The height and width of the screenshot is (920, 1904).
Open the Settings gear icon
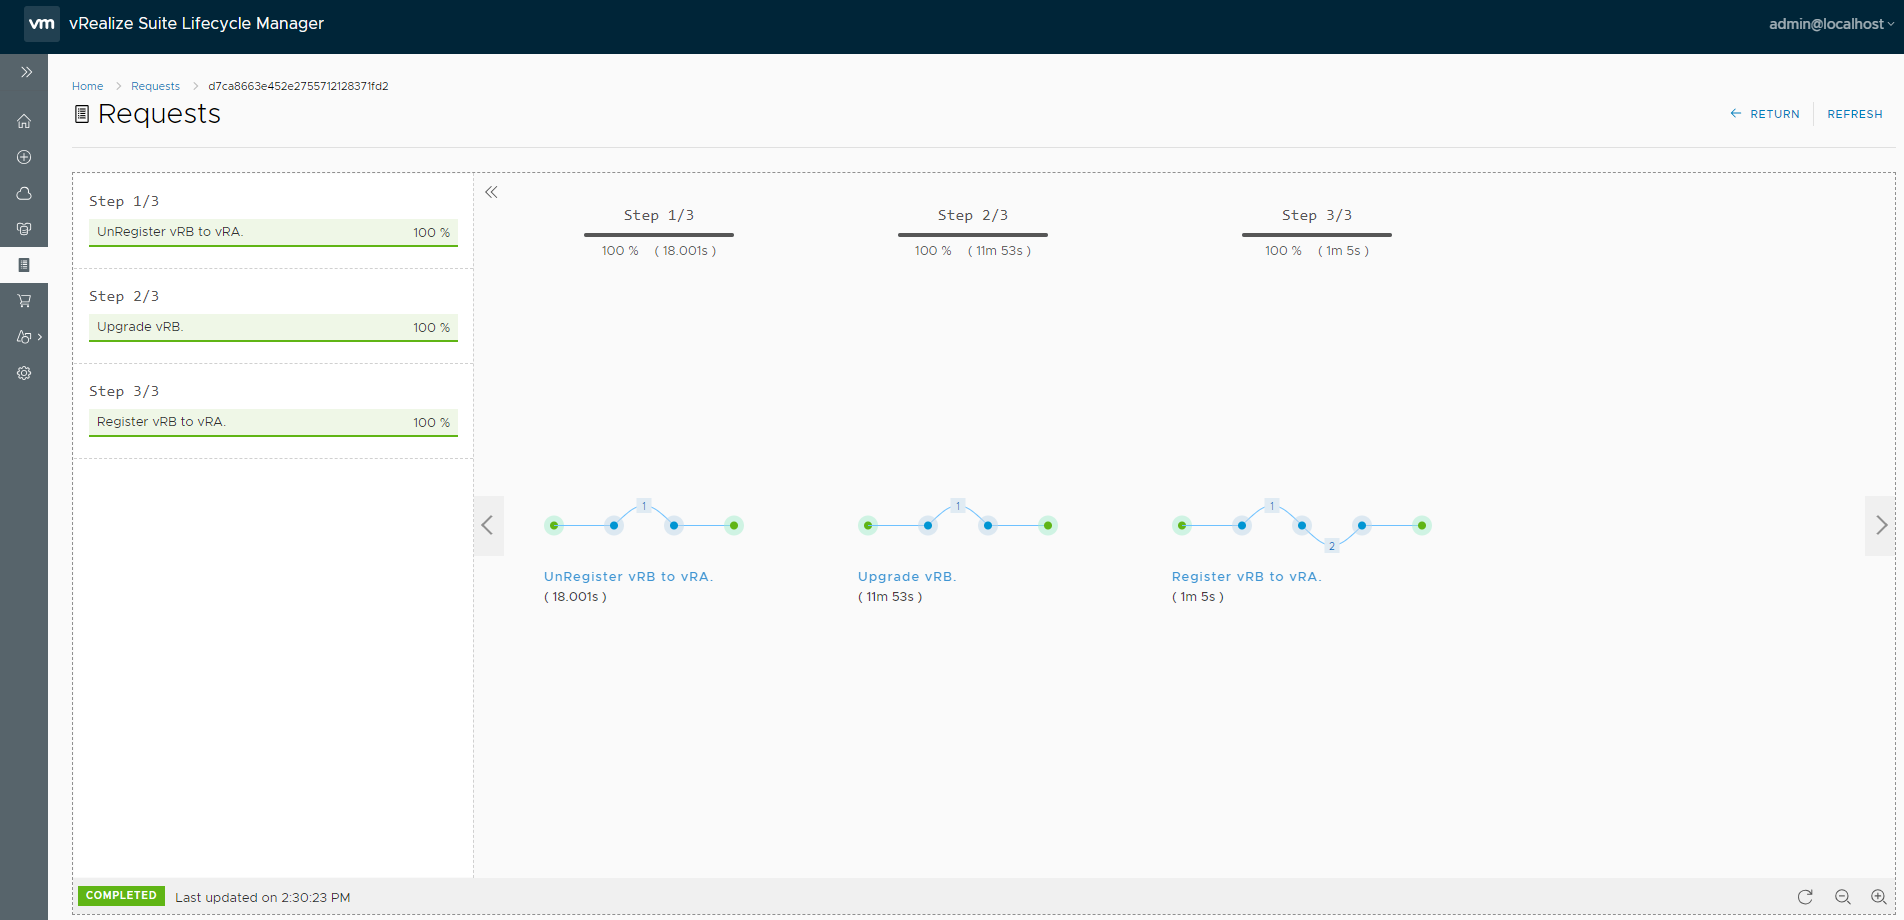tap(24, 373)
